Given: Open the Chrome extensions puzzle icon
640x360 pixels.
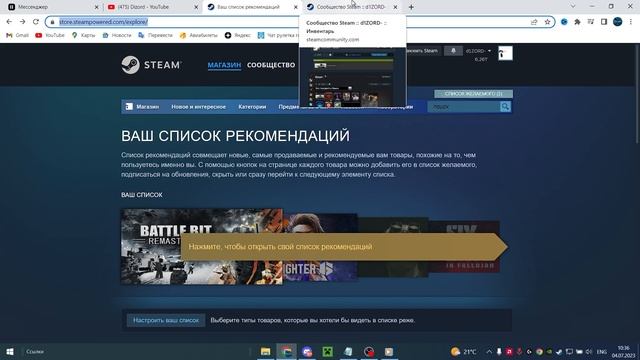Looking at the screenshot, I should tap(577, 22).
